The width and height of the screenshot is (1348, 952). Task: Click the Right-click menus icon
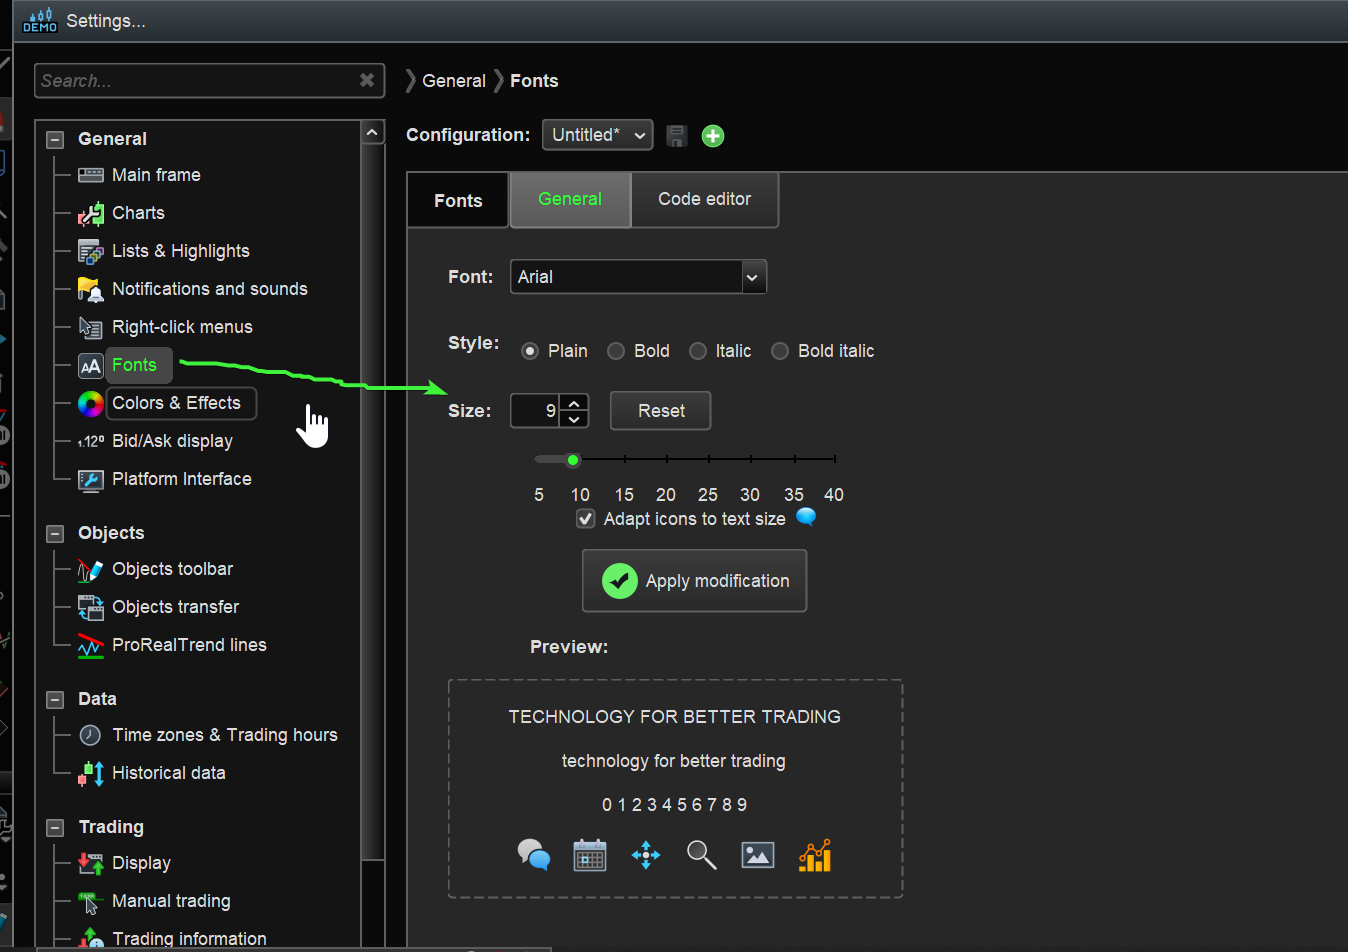pyautogui.click(x=91, y=327)
